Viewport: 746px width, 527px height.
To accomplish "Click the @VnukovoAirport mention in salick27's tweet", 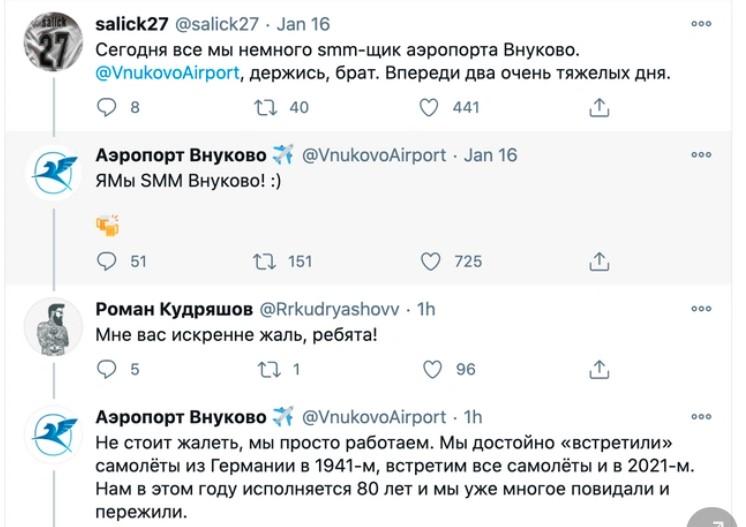I will click(x=166, y=72).
